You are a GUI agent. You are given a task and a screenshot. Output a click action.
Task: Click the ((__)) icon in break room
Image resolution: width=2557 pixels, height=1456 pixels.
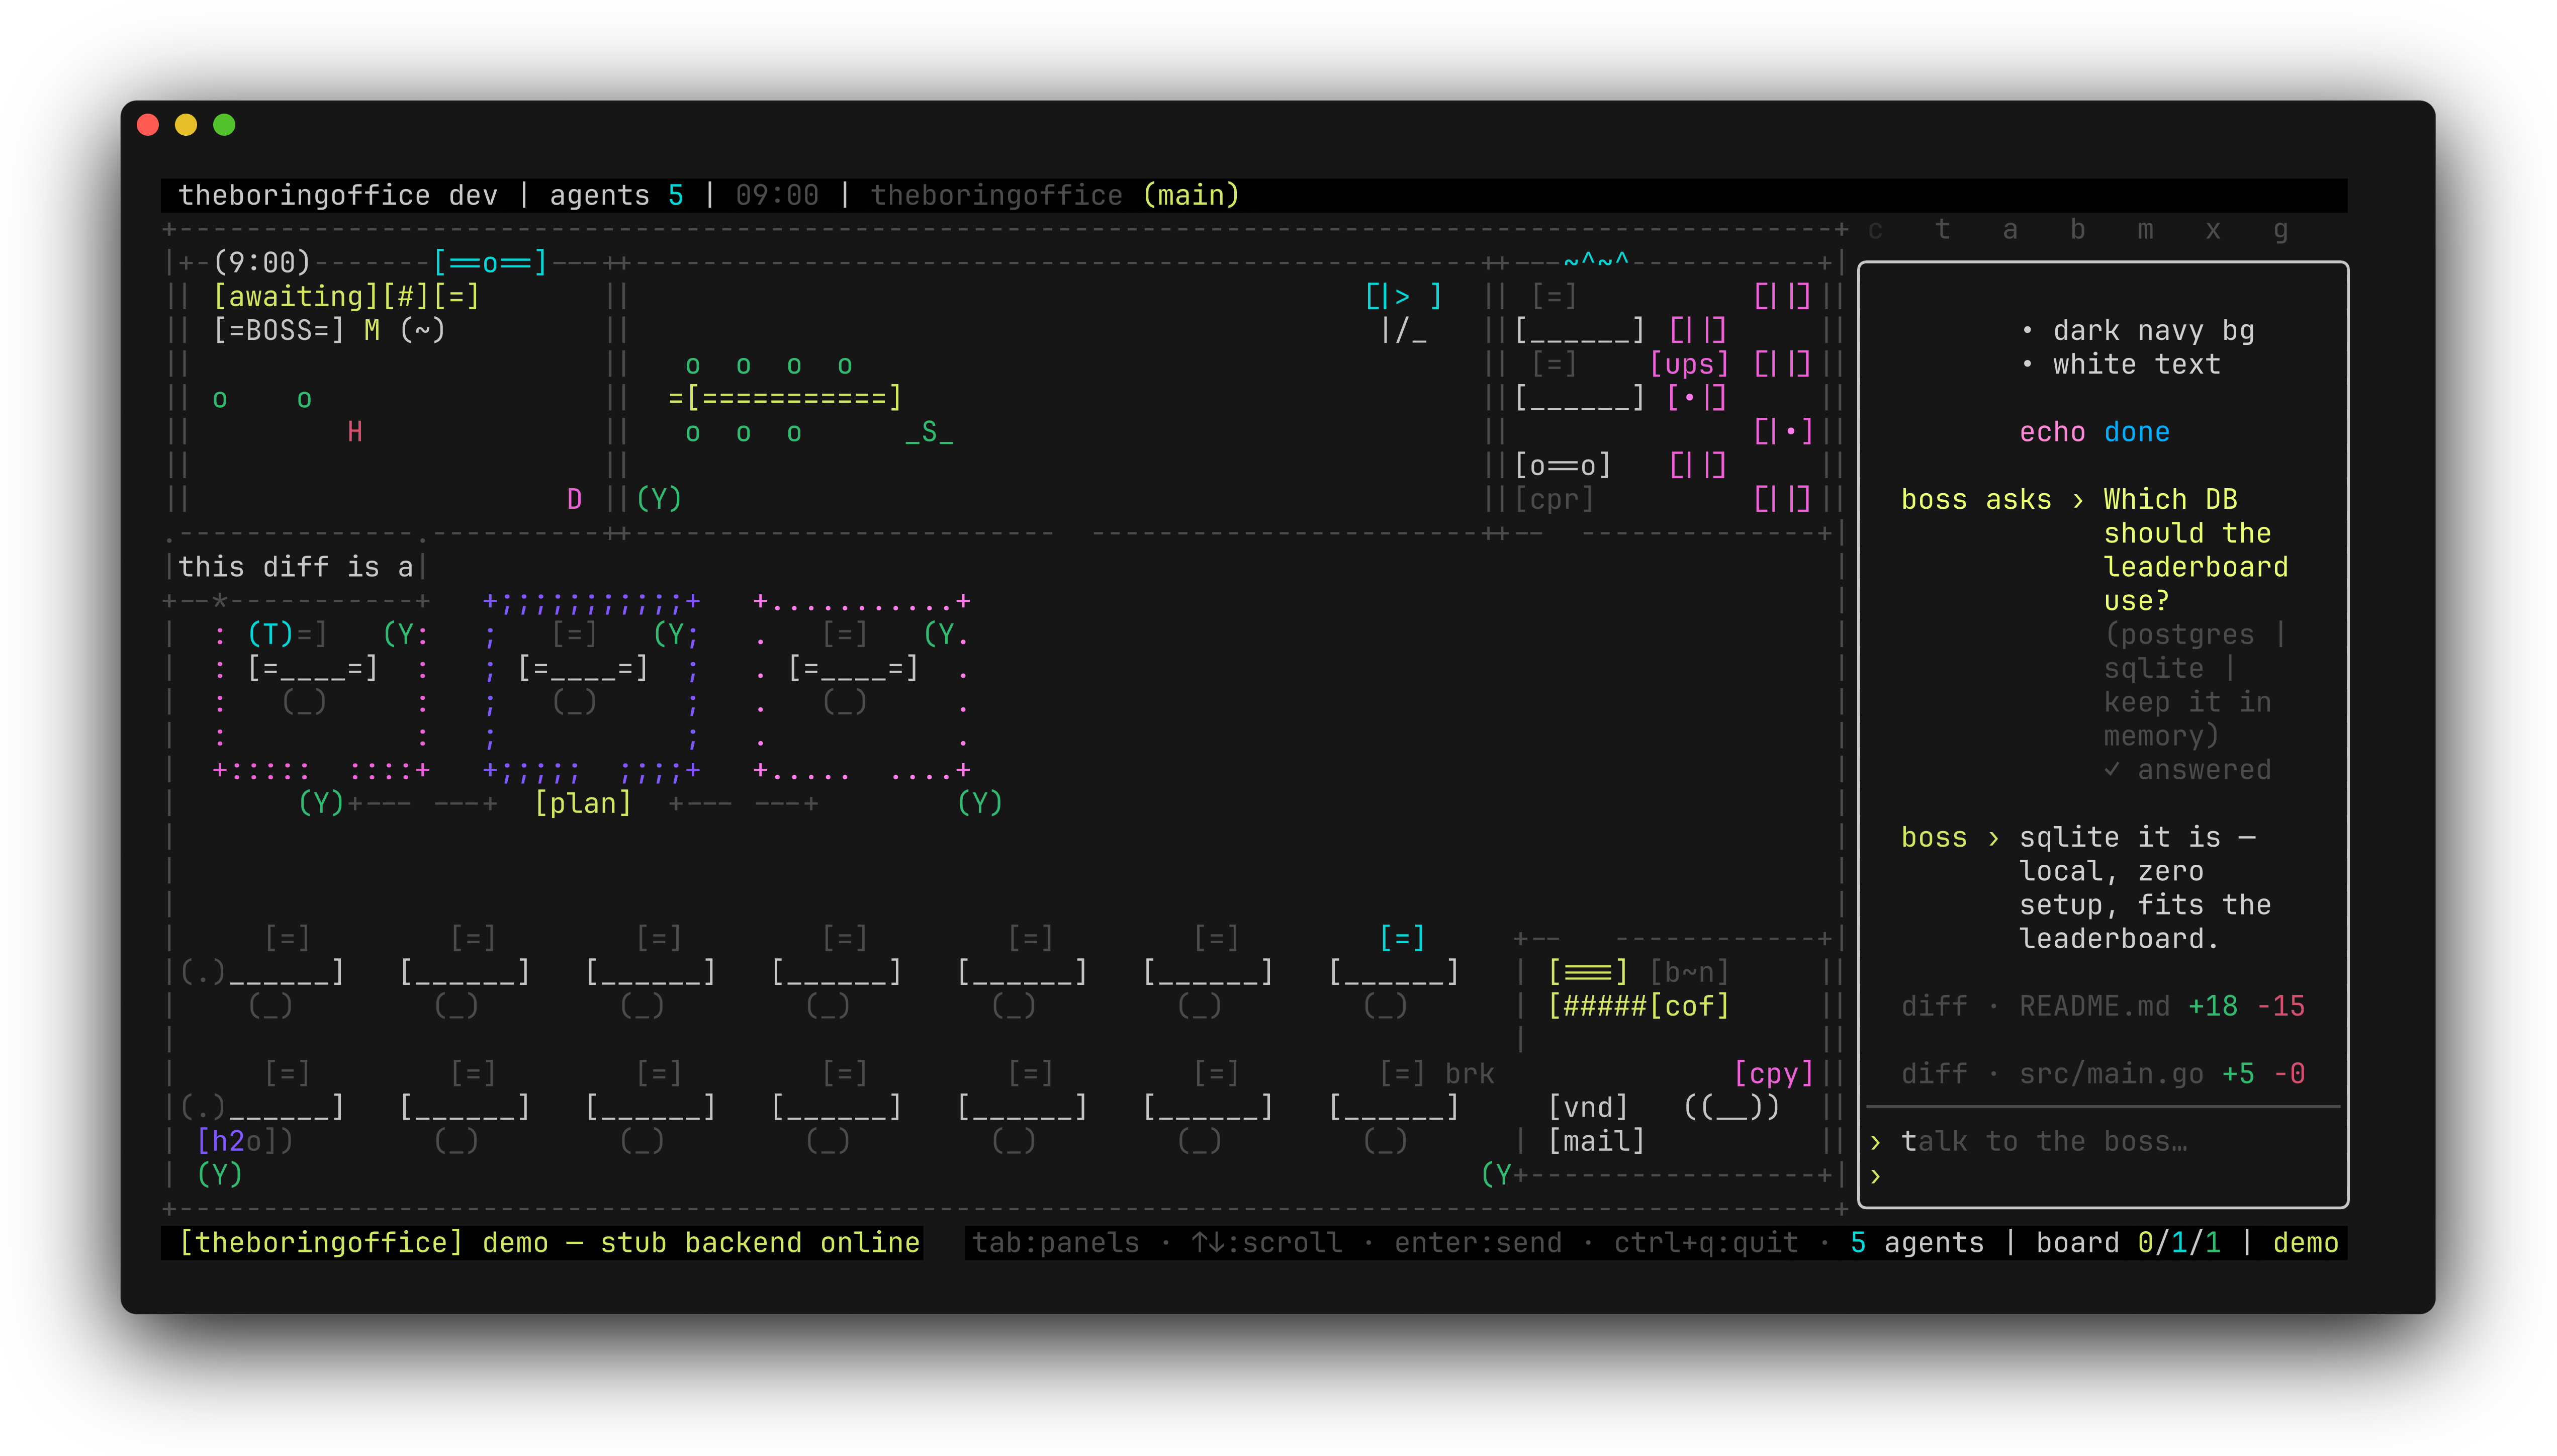(1731, 1107)
